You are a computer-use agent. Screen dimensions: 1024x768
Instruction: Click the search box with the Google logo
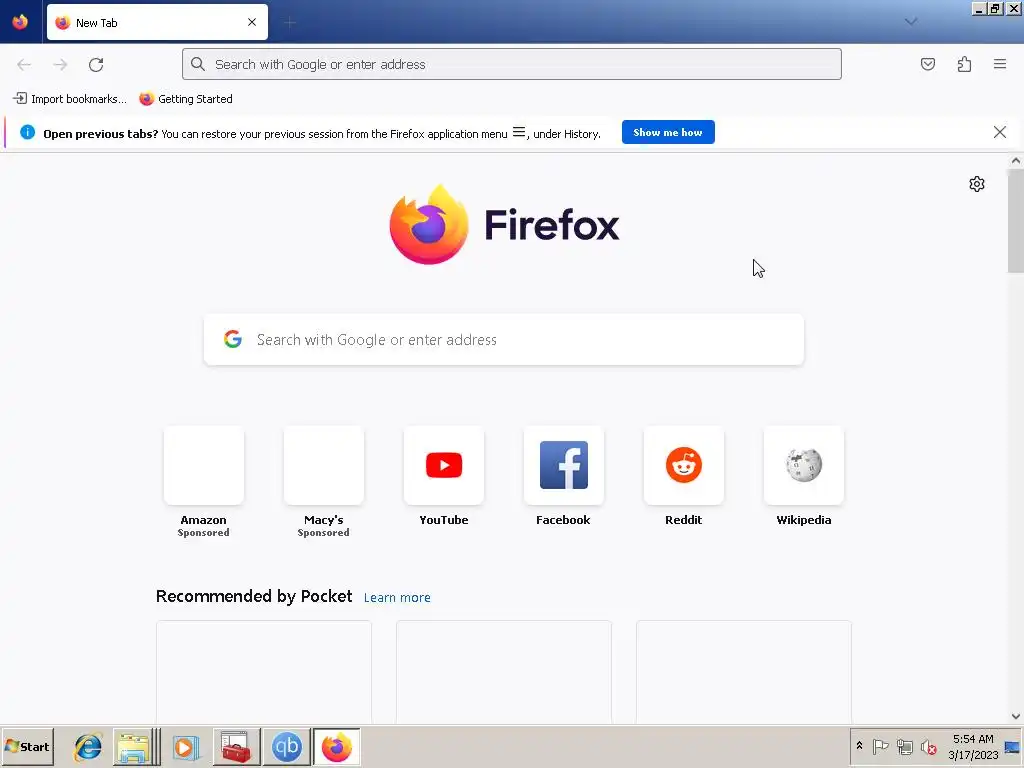(x=504, y=340)
